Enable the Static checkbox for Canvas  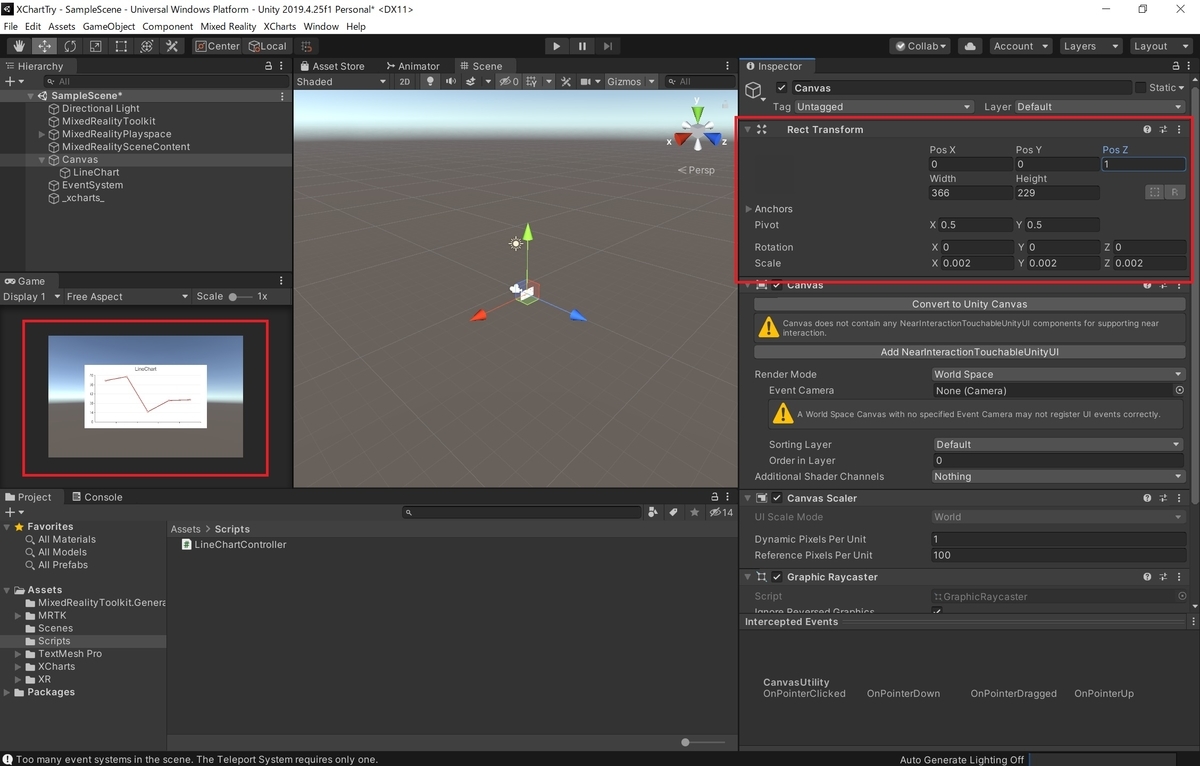click(x=1143, y=87)
